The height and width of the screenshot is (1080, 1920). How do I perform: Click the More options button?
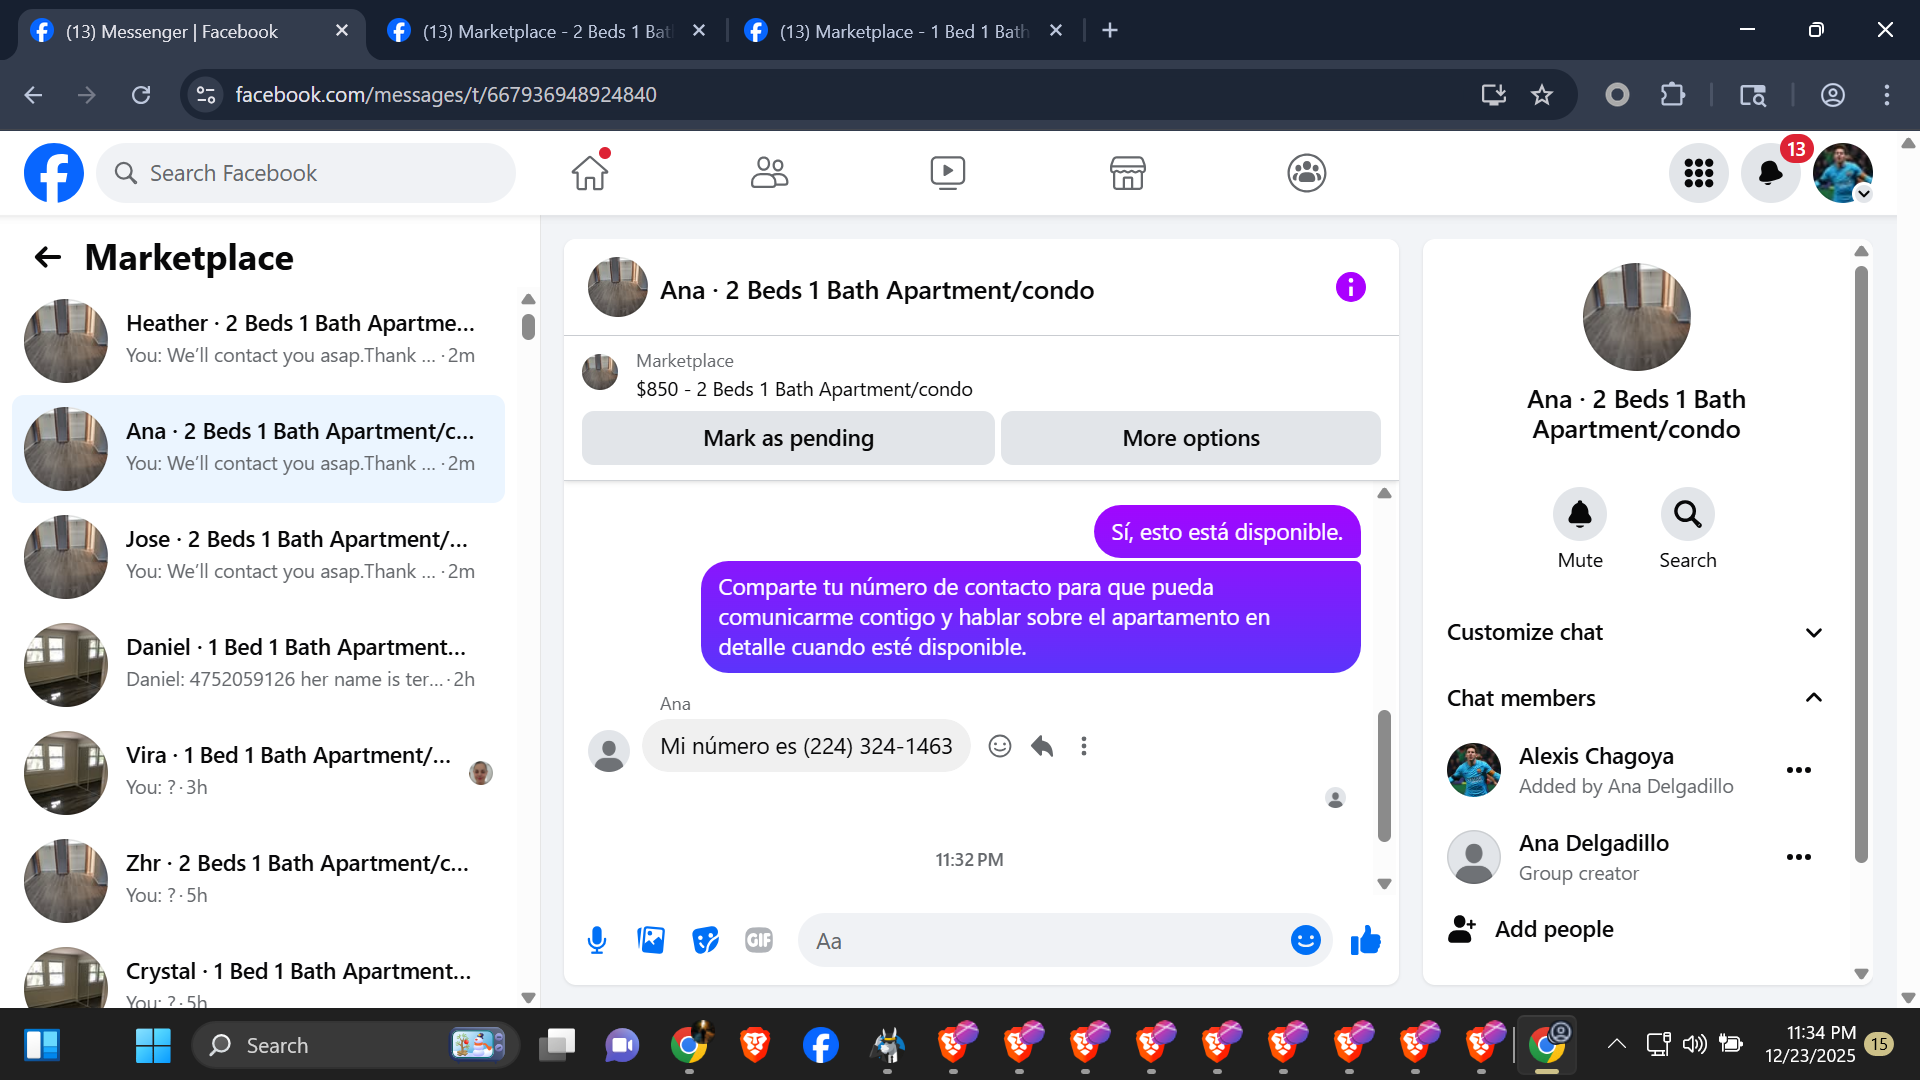1190,438
